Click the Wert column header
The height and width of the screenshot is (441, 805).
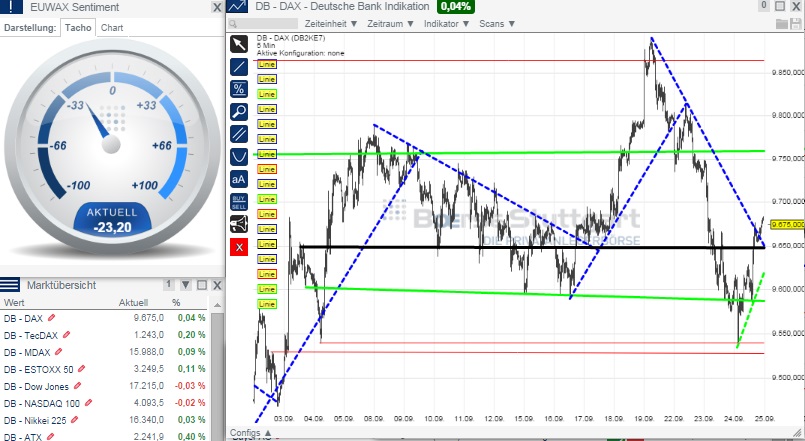click(x=14, y=302)
